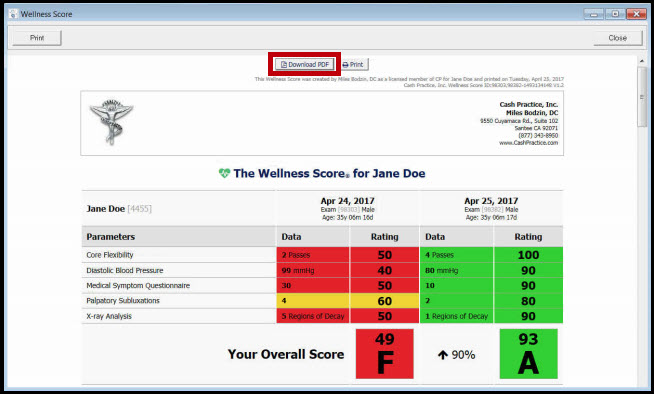Click the '1 Regions of Decay' cell

pyautogui.click(x=457, y=316)
